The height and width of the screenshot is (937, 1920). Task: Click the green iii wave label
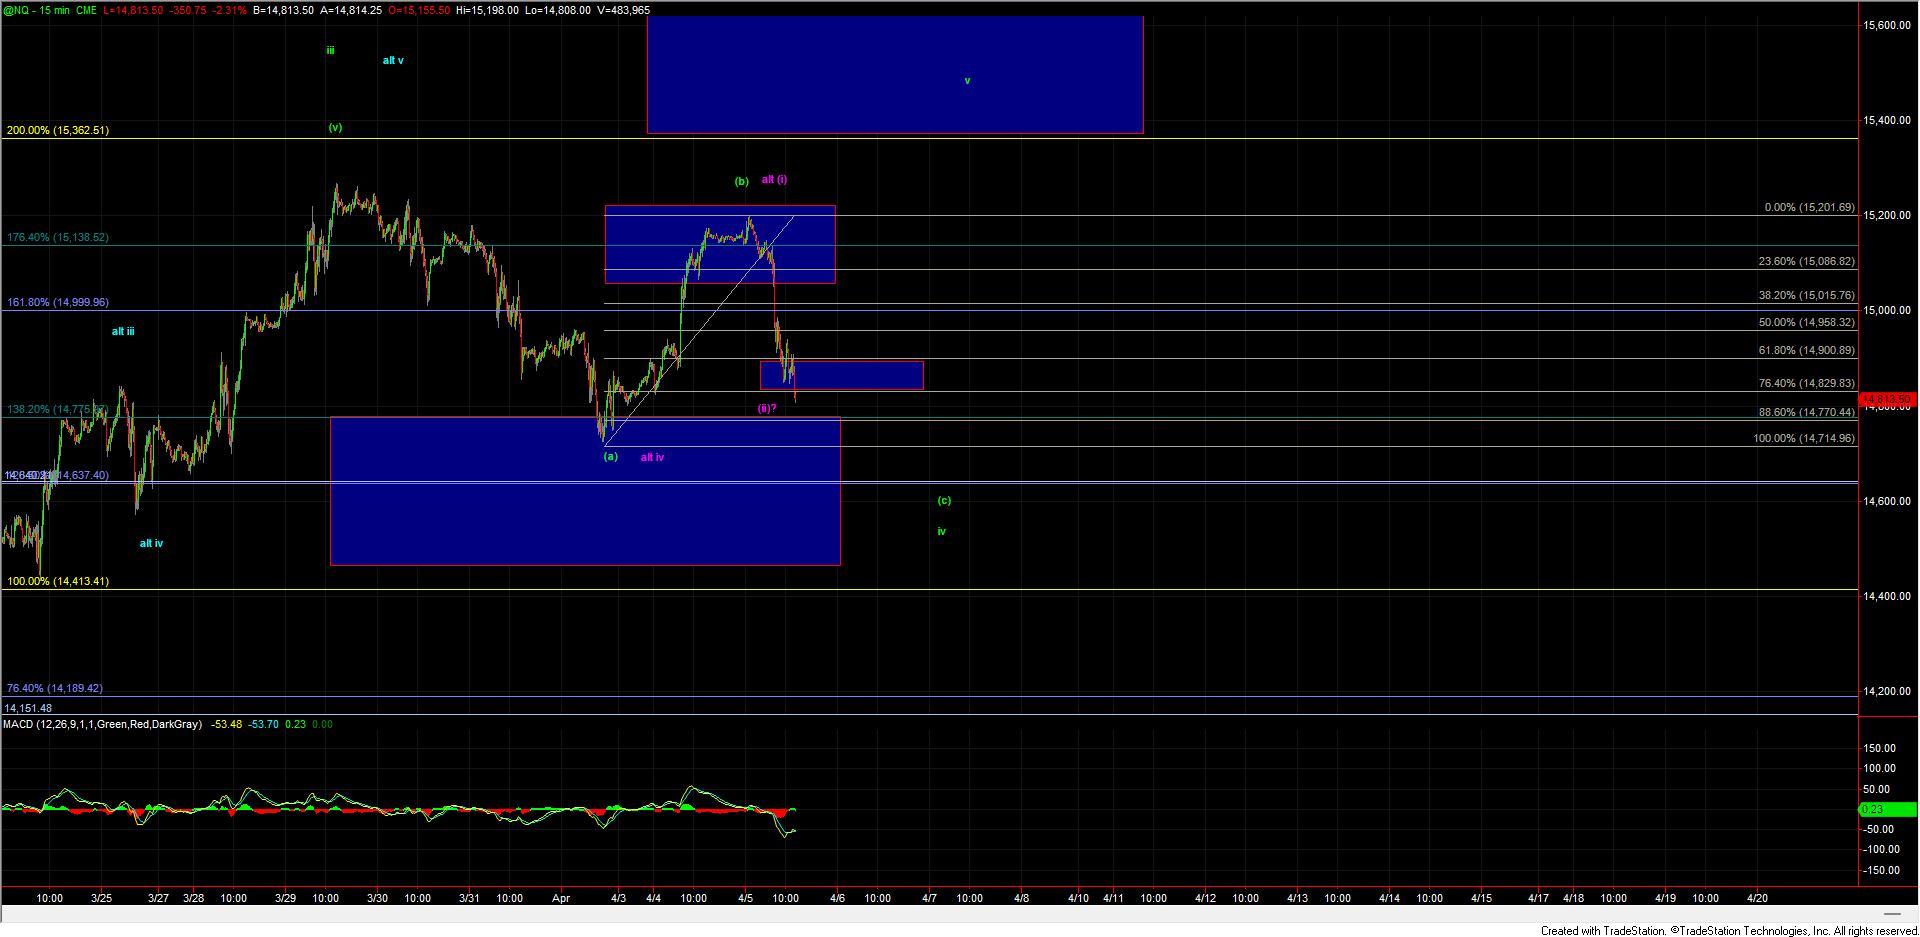(330, 50)
